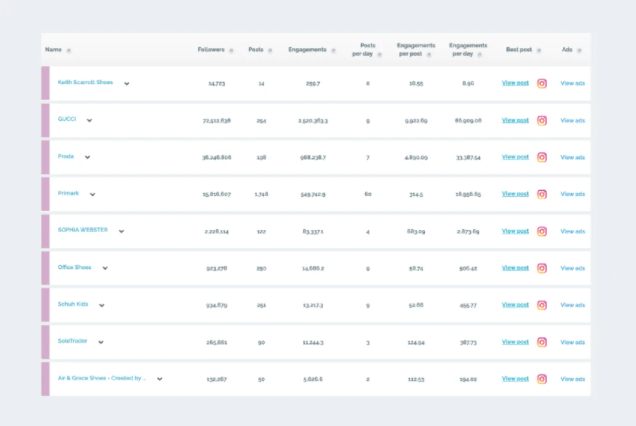Open Instagram icon in the GUCCI row
Screen dimensions: 636x426
tap(542, 120)
